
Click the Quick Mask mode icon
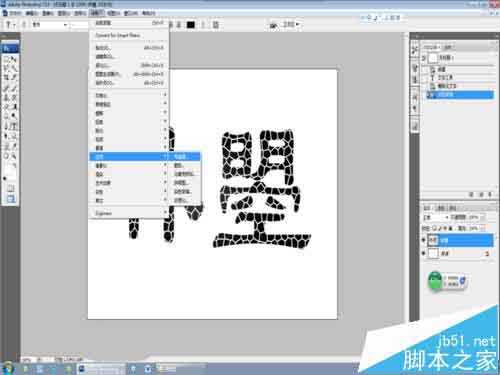pyautogui.click(x=10, y=188)
